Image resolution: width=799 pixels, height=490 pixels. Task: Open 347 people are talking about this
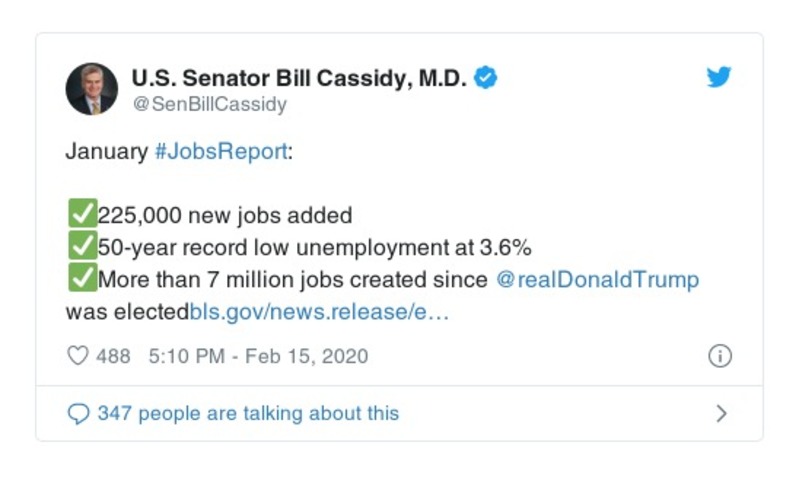click(x=247, y=414)
